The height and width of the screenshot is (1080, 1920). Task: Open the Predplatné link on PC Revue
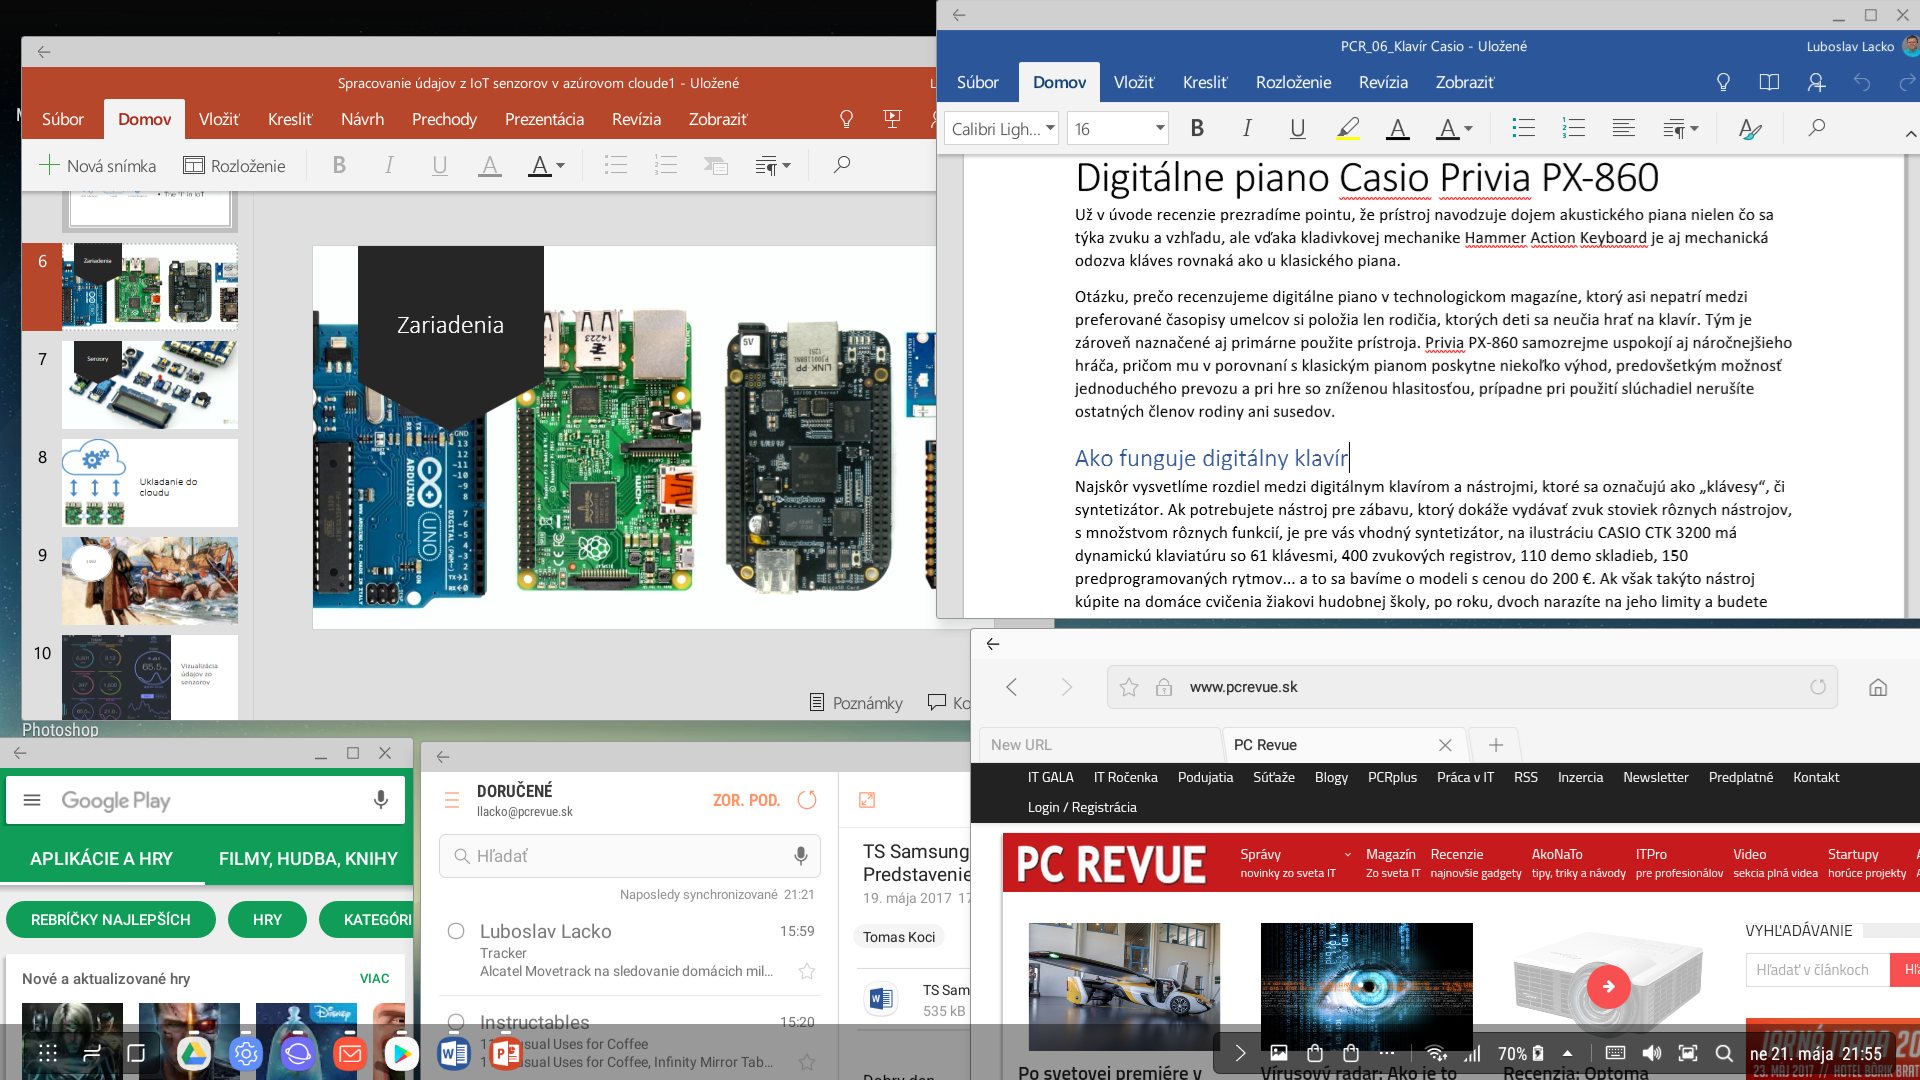click(1740, 777)
